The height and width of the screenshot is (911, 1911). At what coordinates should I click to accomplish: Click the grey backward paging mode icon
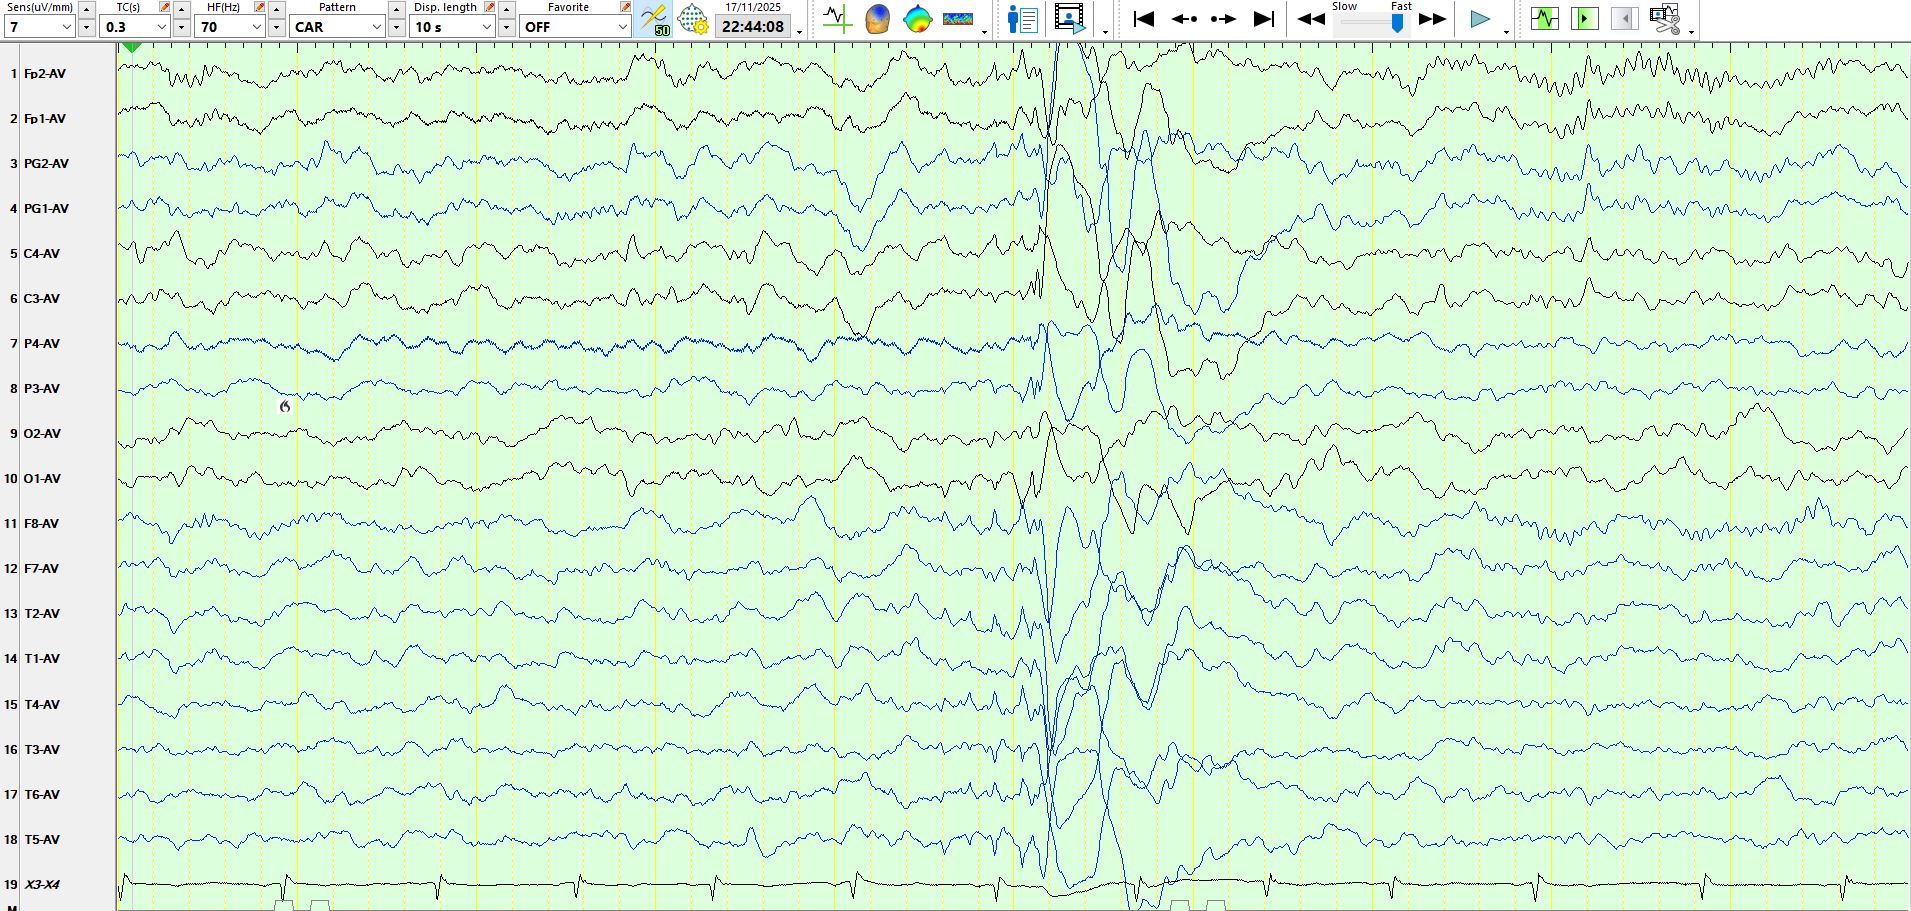pyautogui.click(x=1625, y=19)
